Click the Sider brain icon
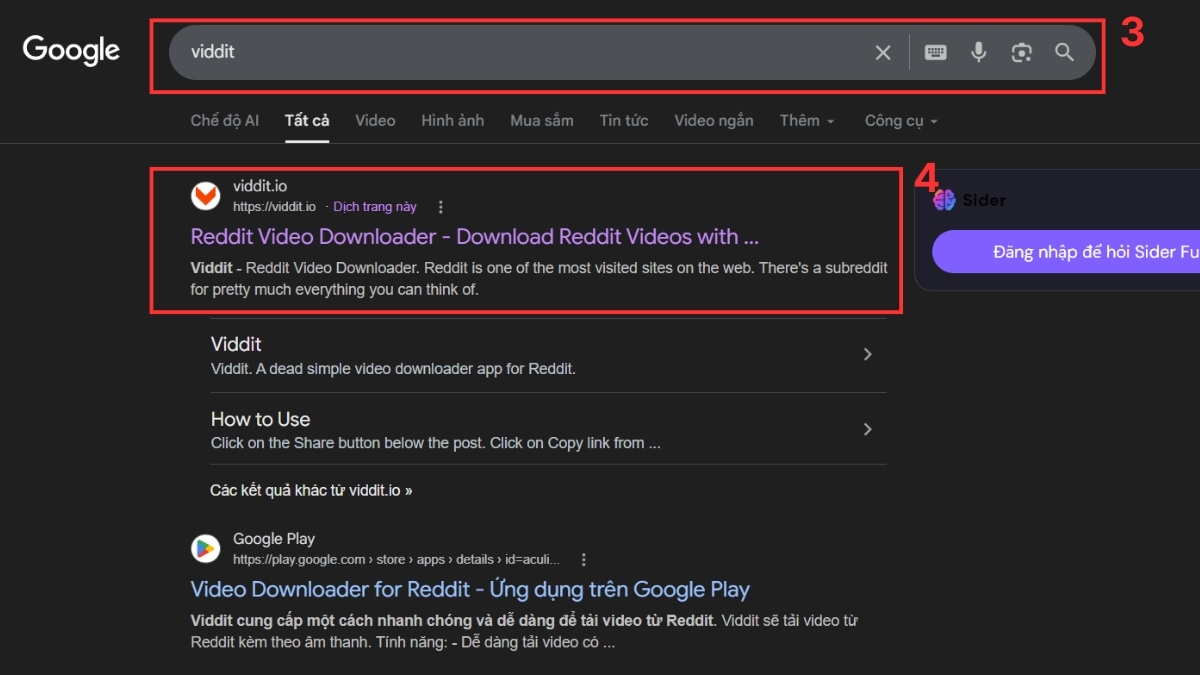 (x=943, y=200)
